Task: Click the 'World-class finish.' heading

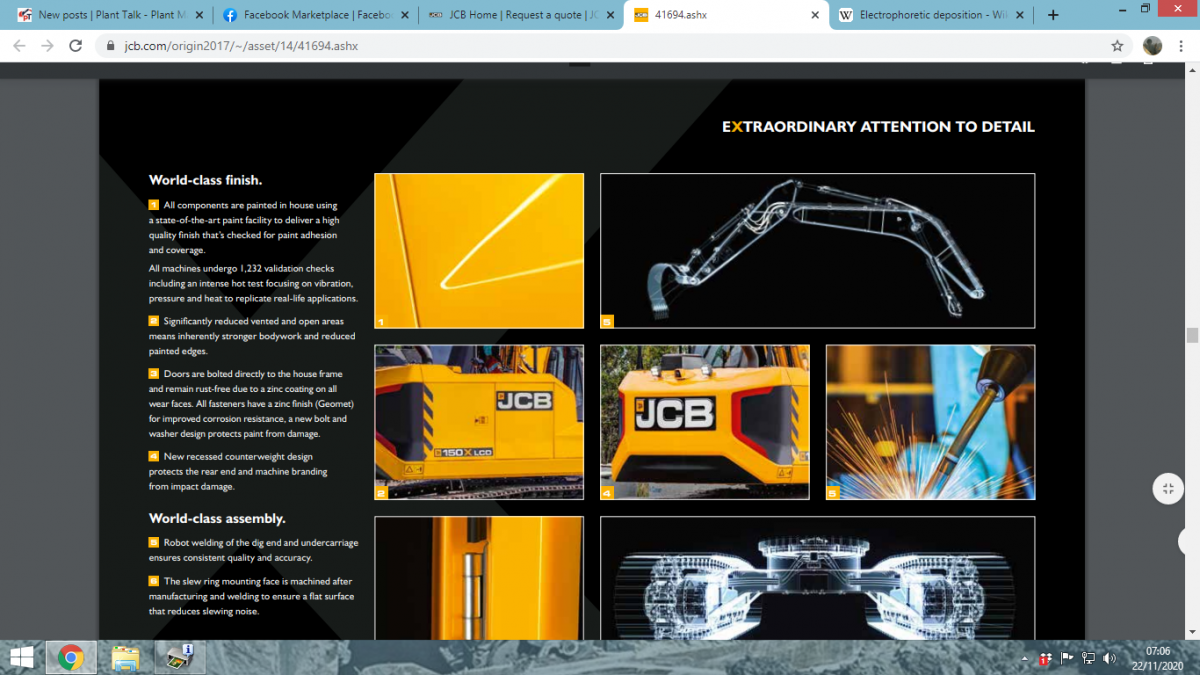Action: pos(205,180)
